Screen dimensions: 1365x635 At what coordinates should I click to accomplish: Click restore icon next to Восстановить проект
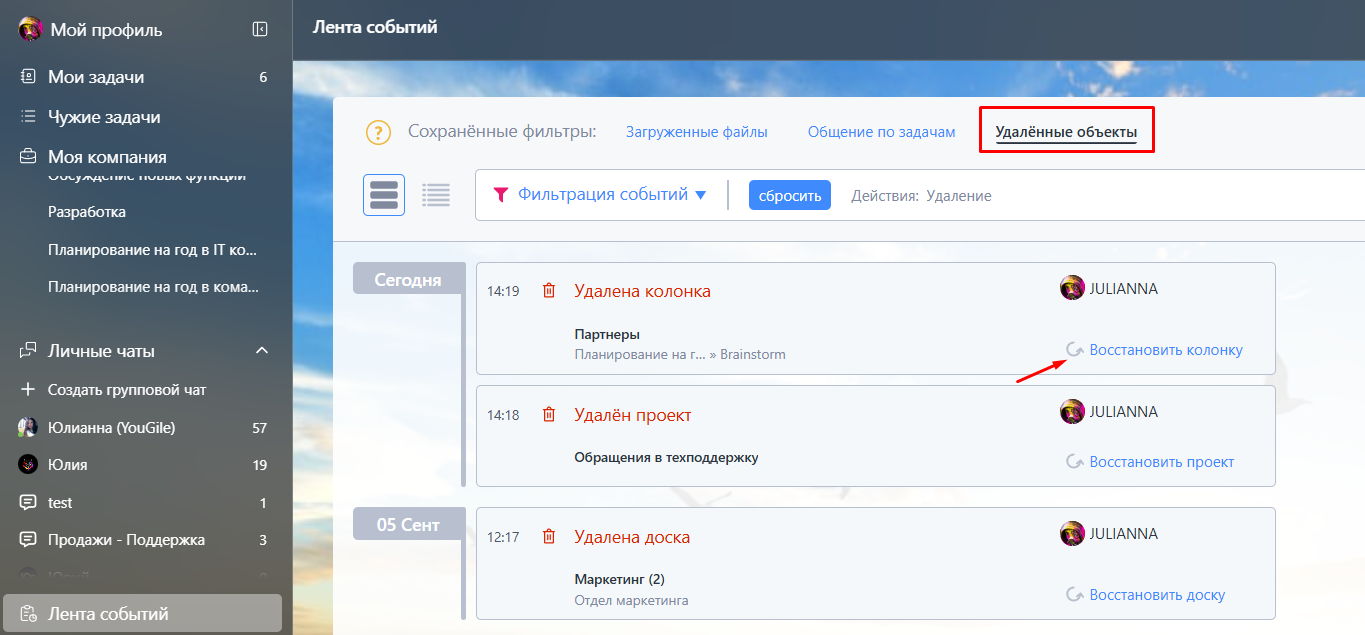(x=1075, y=462)
